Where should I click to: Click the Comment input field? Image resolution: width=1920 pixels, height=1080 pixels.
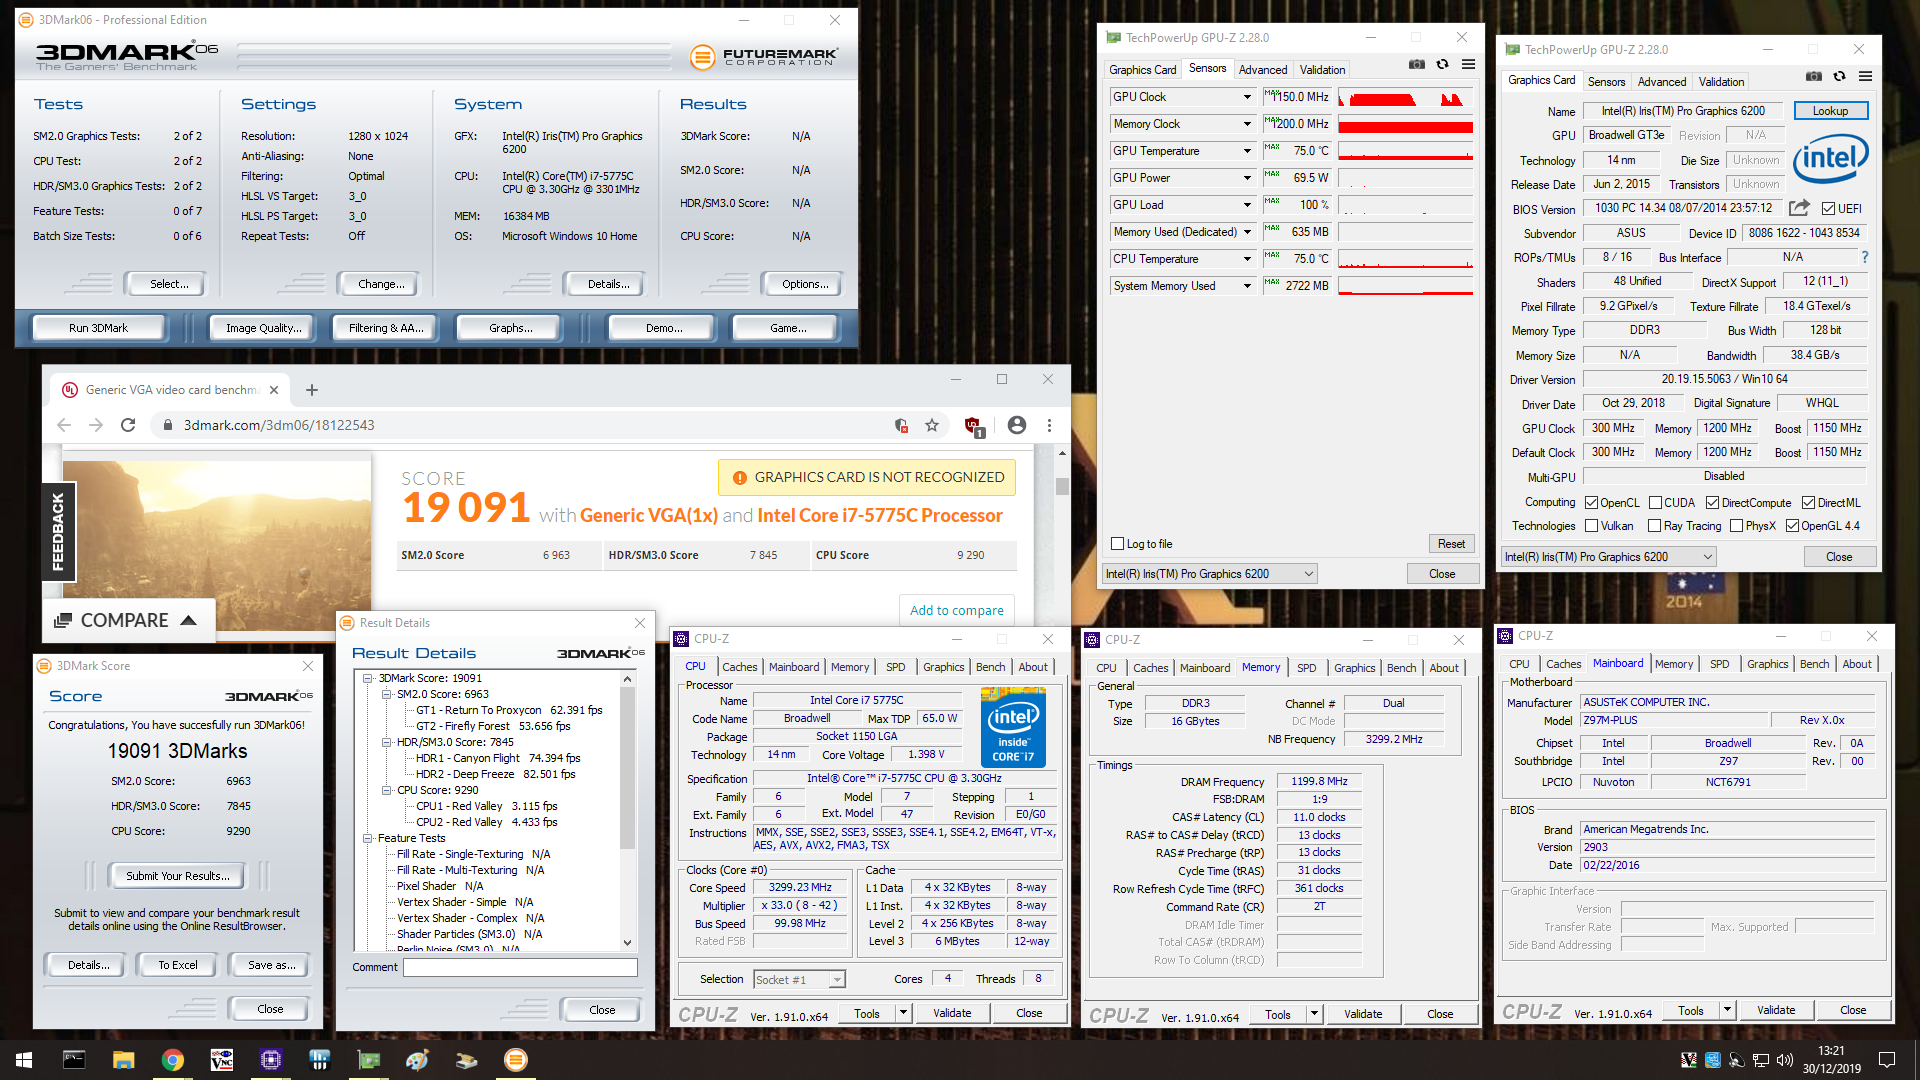[x=520, y=967]
